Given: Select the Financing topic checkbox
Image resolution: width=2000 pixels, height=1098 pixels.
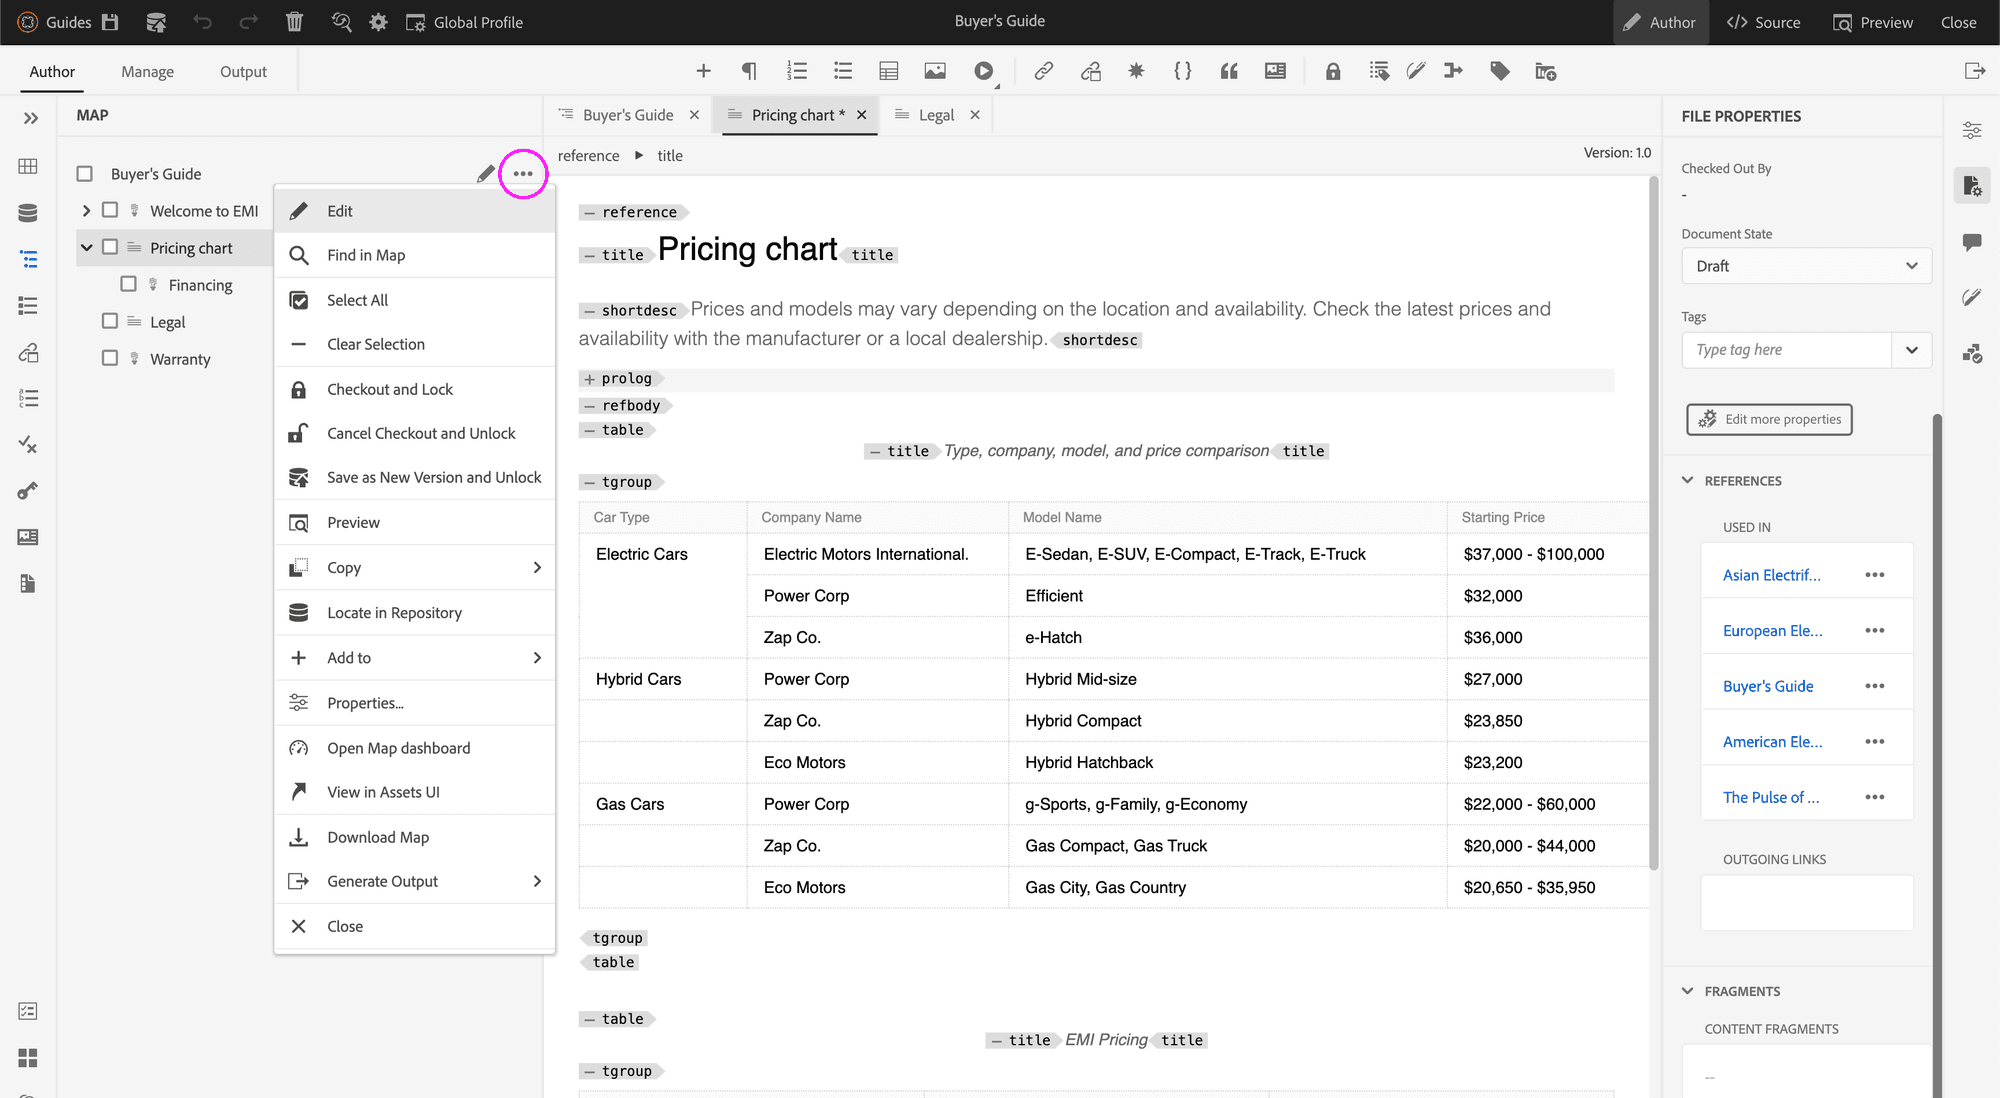Looking at the screenshot, I should (x=128, y=284).
